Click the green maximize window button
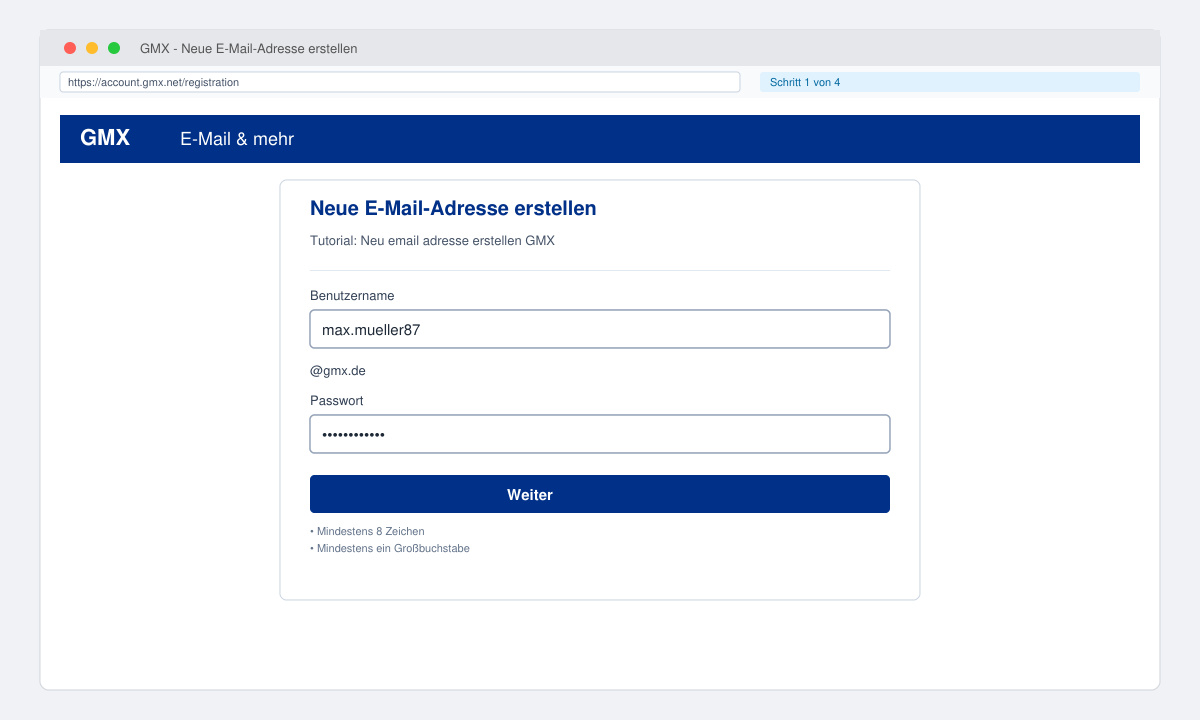The width and height of the screenshot is (1200, 720). (x=114, y=48)
